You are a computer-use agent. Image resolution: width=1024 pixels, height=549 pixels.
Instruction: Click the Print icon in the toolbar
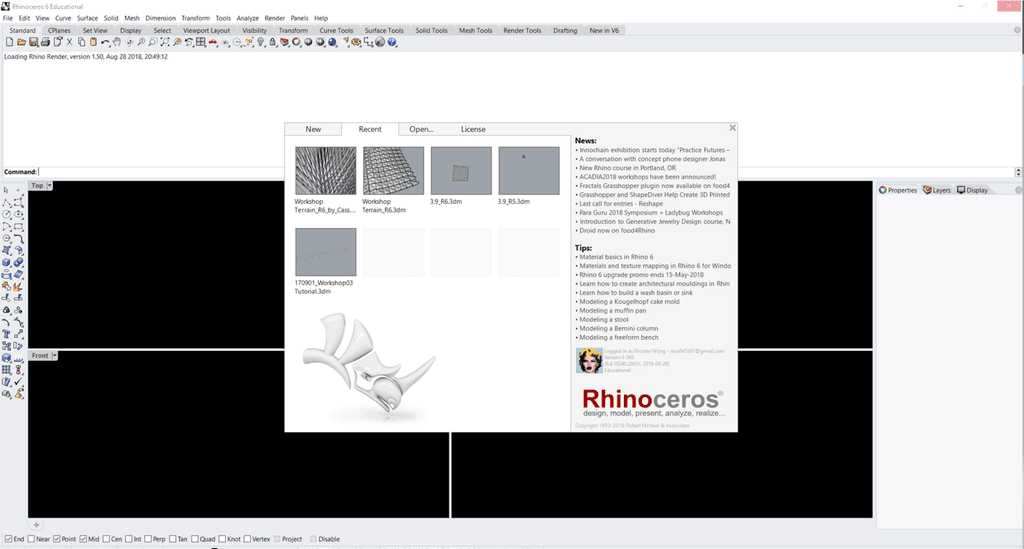[x=45, y=42]
